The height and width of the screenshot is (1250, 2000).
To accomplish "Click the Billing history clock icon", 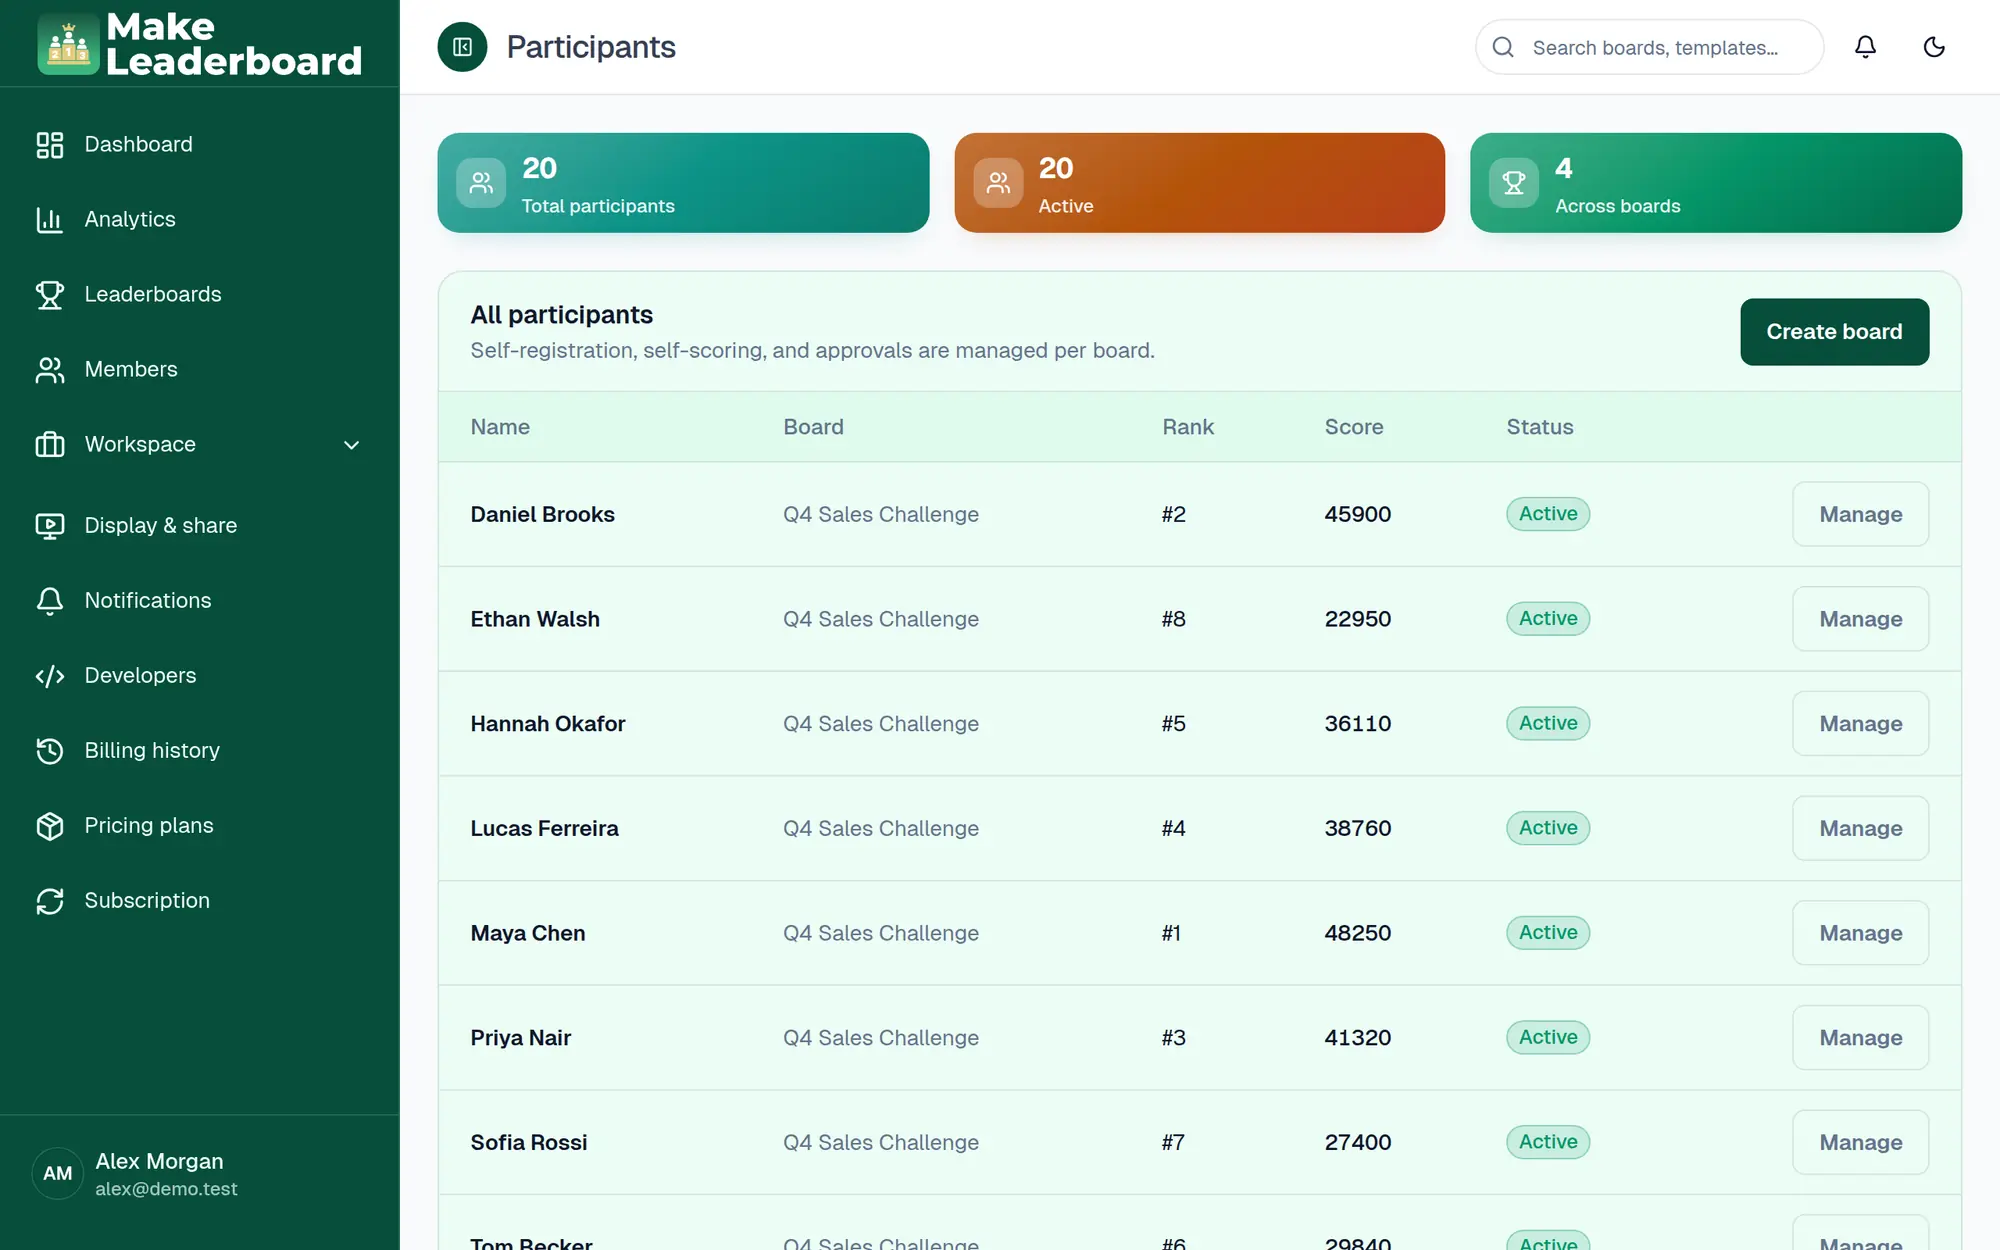I will (x=49, y=751).
